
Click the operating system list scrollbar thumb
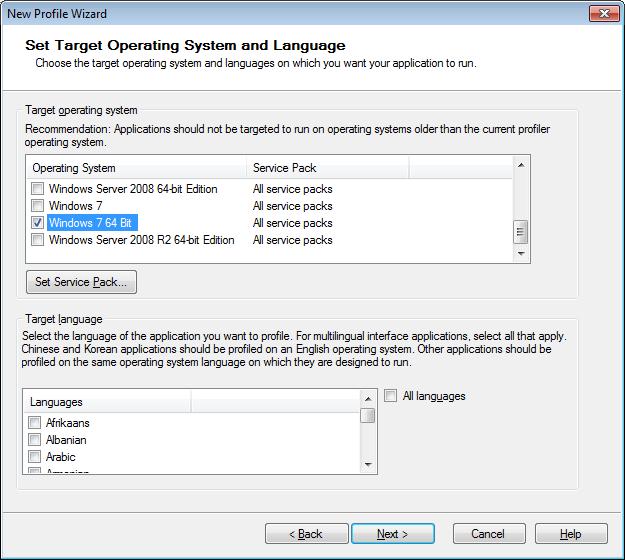click(521, 232)
